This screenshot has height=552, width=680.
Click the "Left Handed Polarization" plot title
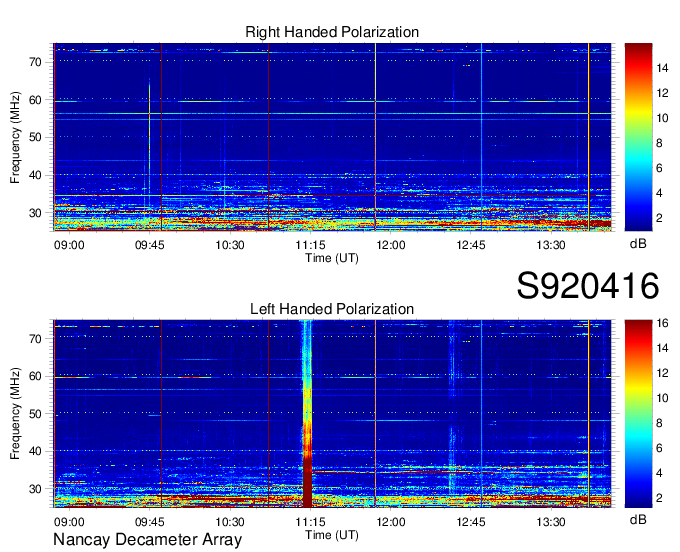tap(332, 309)
